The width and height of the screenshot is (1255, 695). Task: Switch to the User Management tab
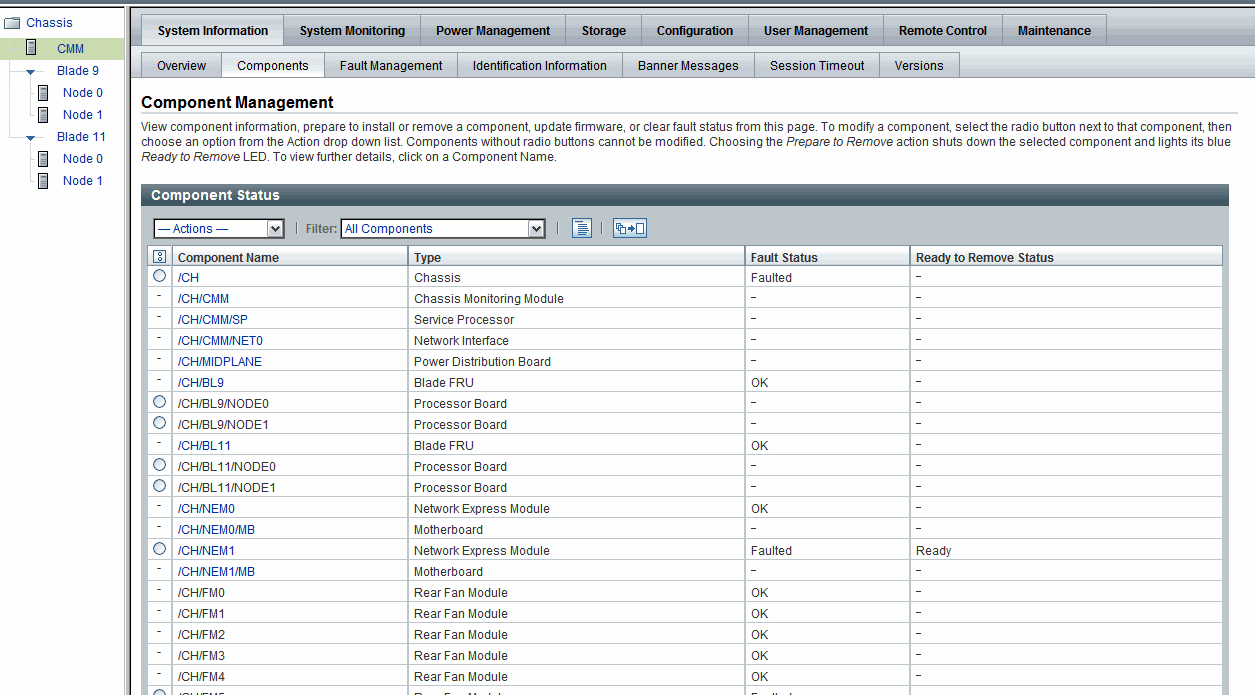[816, 31]
